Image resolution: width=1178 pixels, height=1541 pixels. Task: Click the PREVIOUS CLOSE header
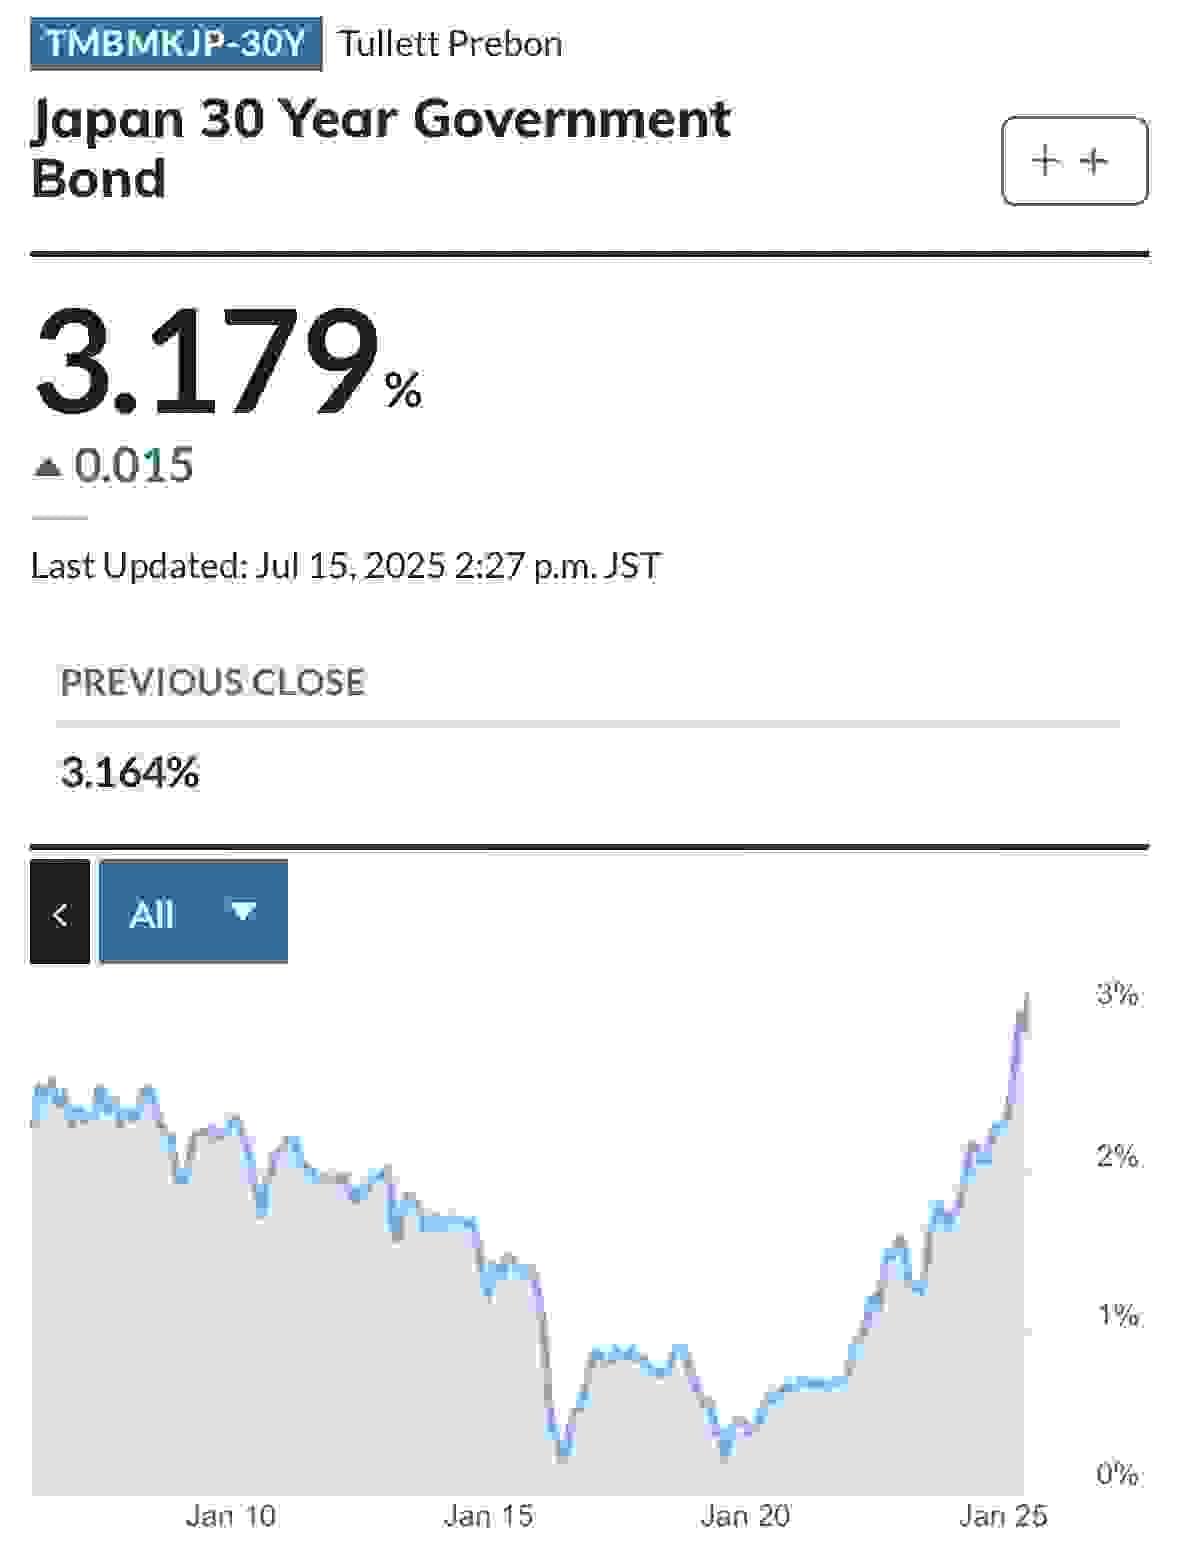(x=213, y=682)
